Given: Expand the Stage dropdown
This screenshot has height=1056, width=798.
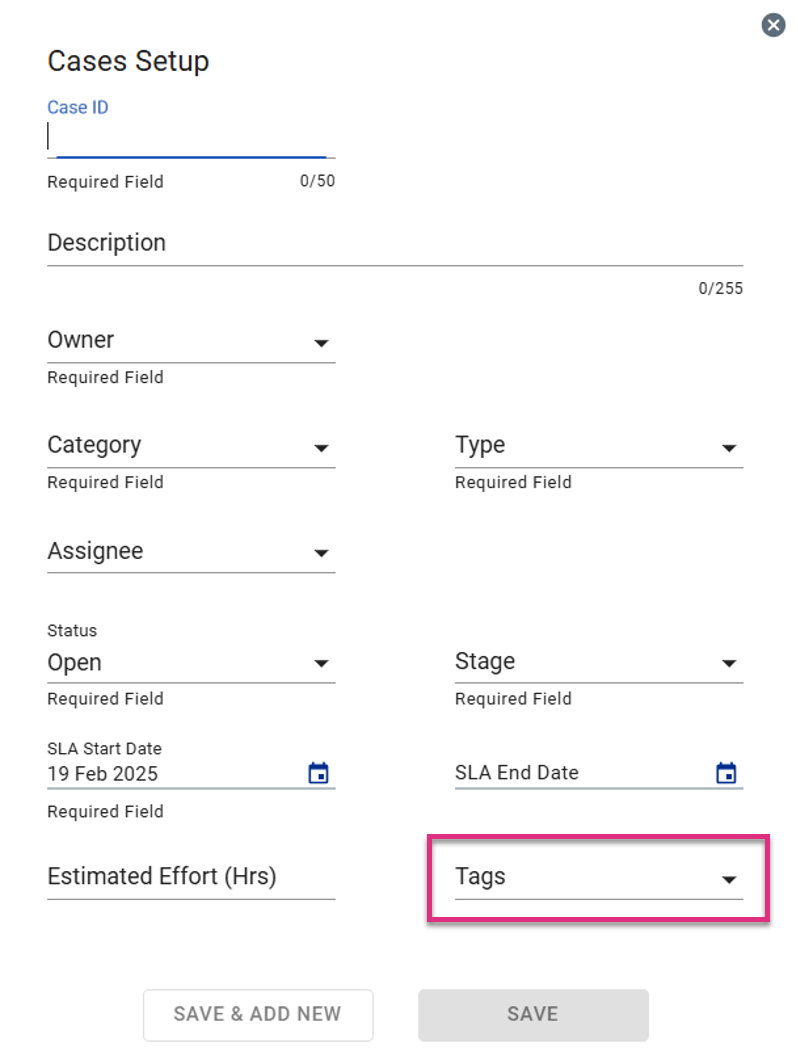Looking at the screenshot, I should [599, 662].
